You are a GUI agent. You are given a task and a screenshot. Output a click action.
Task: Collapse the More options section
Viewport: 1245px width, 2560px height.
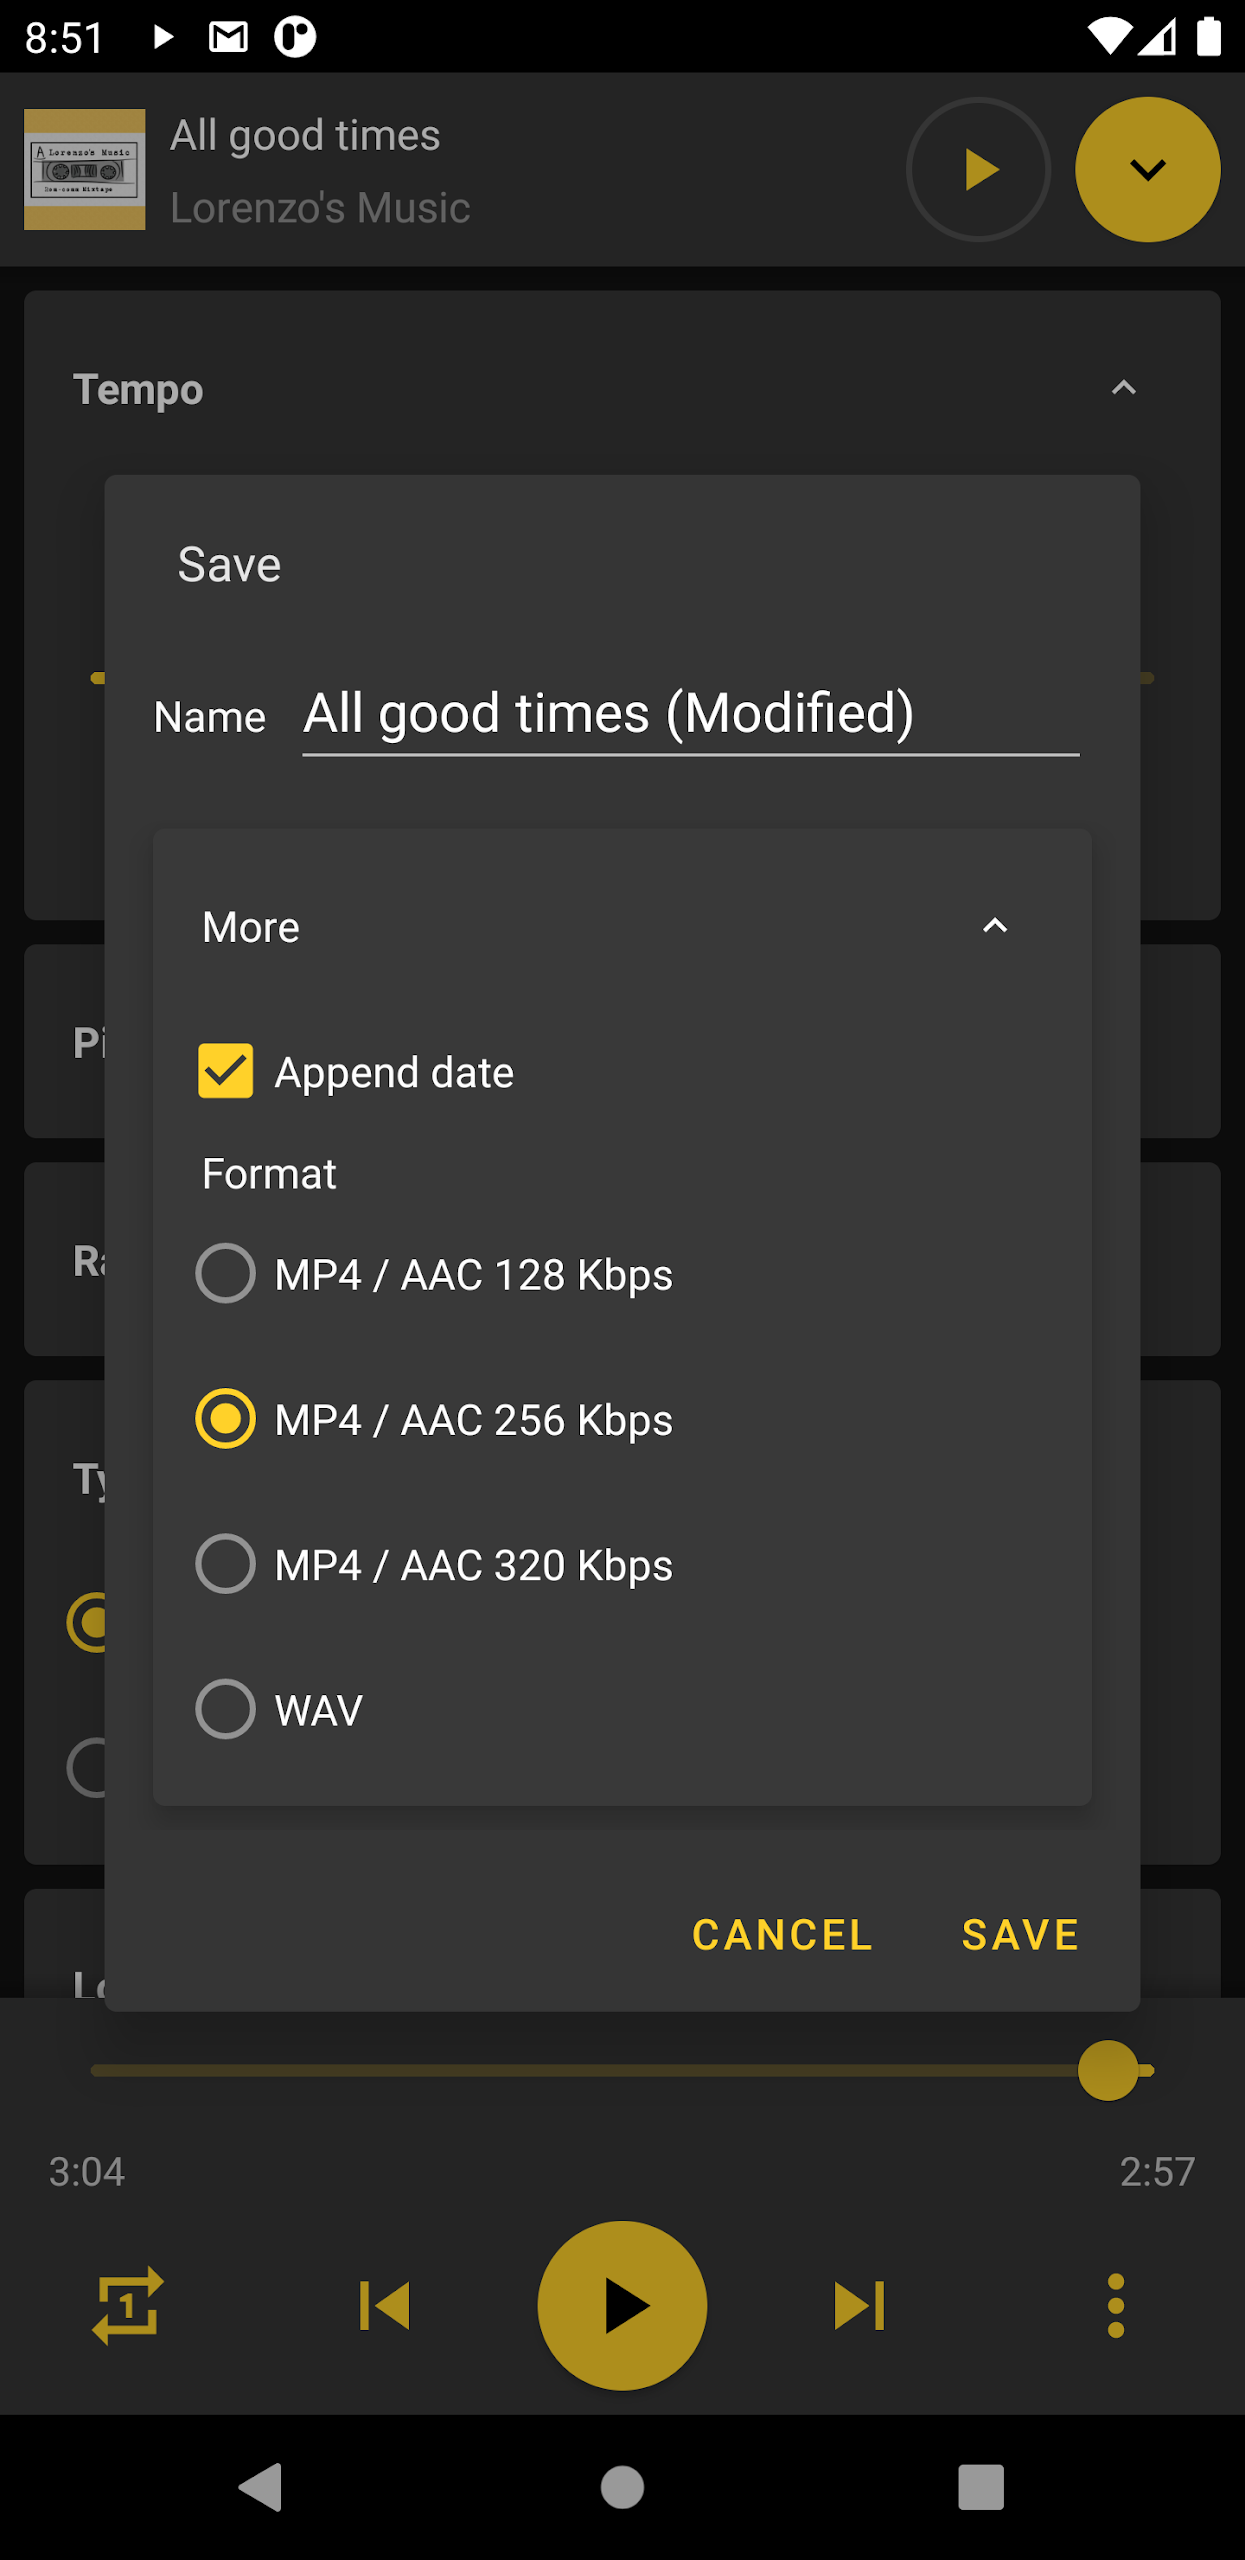pyautogui.click(x=994, y=926)
